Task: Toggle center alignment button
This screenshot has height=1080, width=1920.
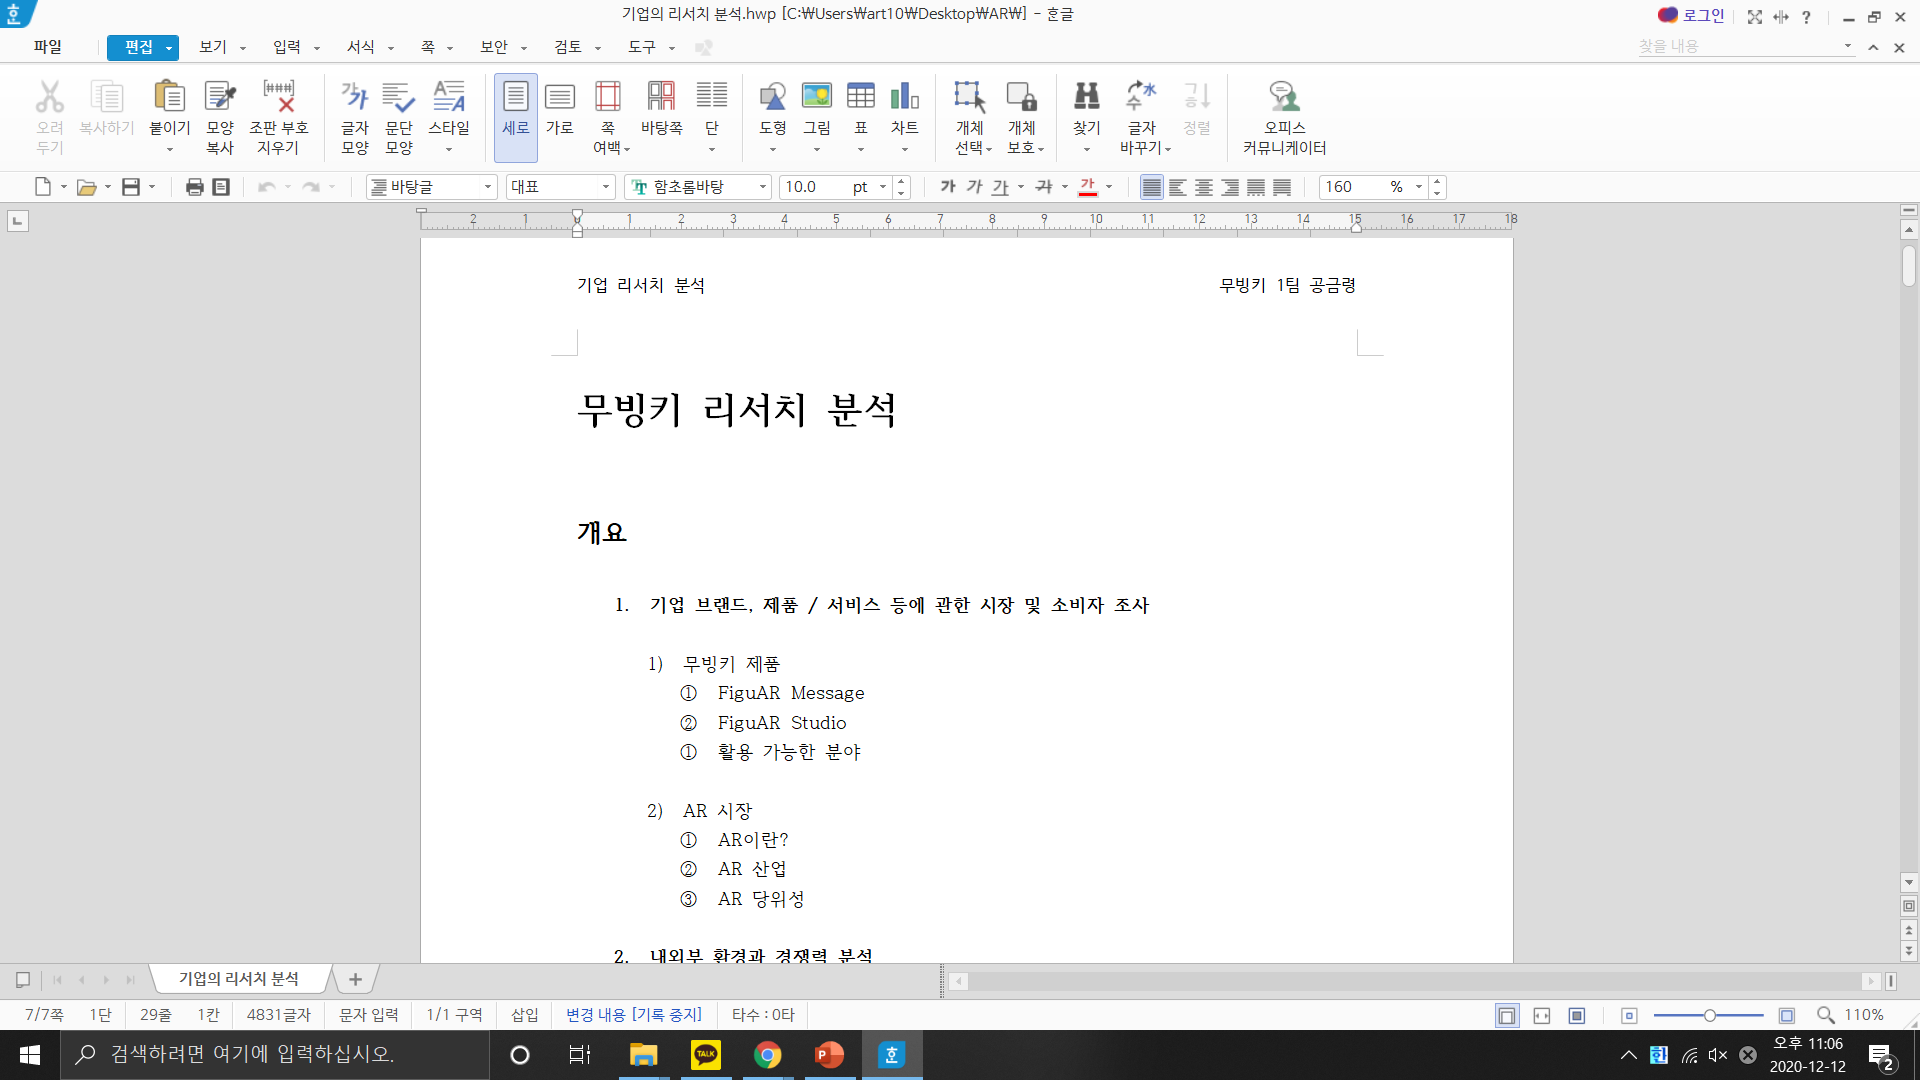Action: coord(1204,187)
